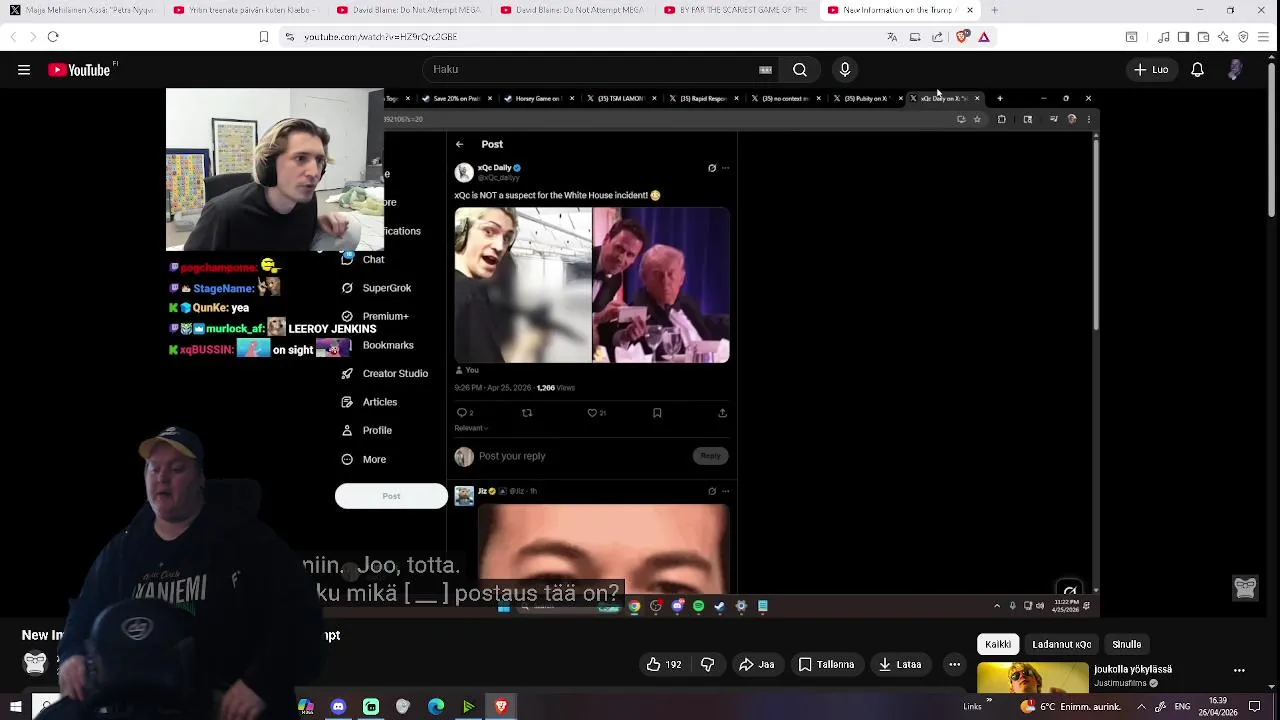Open the YouTube hamburger guide menu
This screenshot has width=1280, height=720.
24,70
